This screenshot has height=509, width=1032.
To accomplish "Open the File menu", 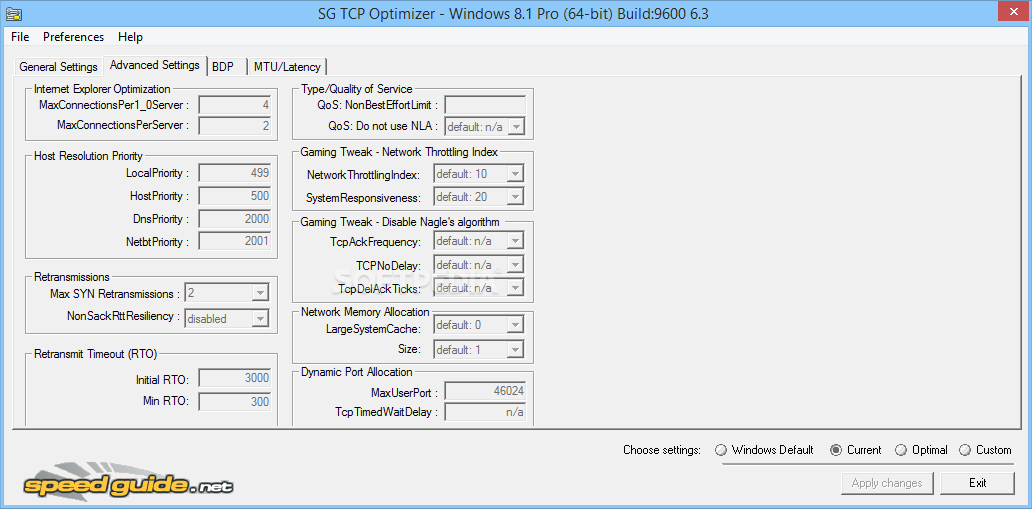I will point(20,37).
